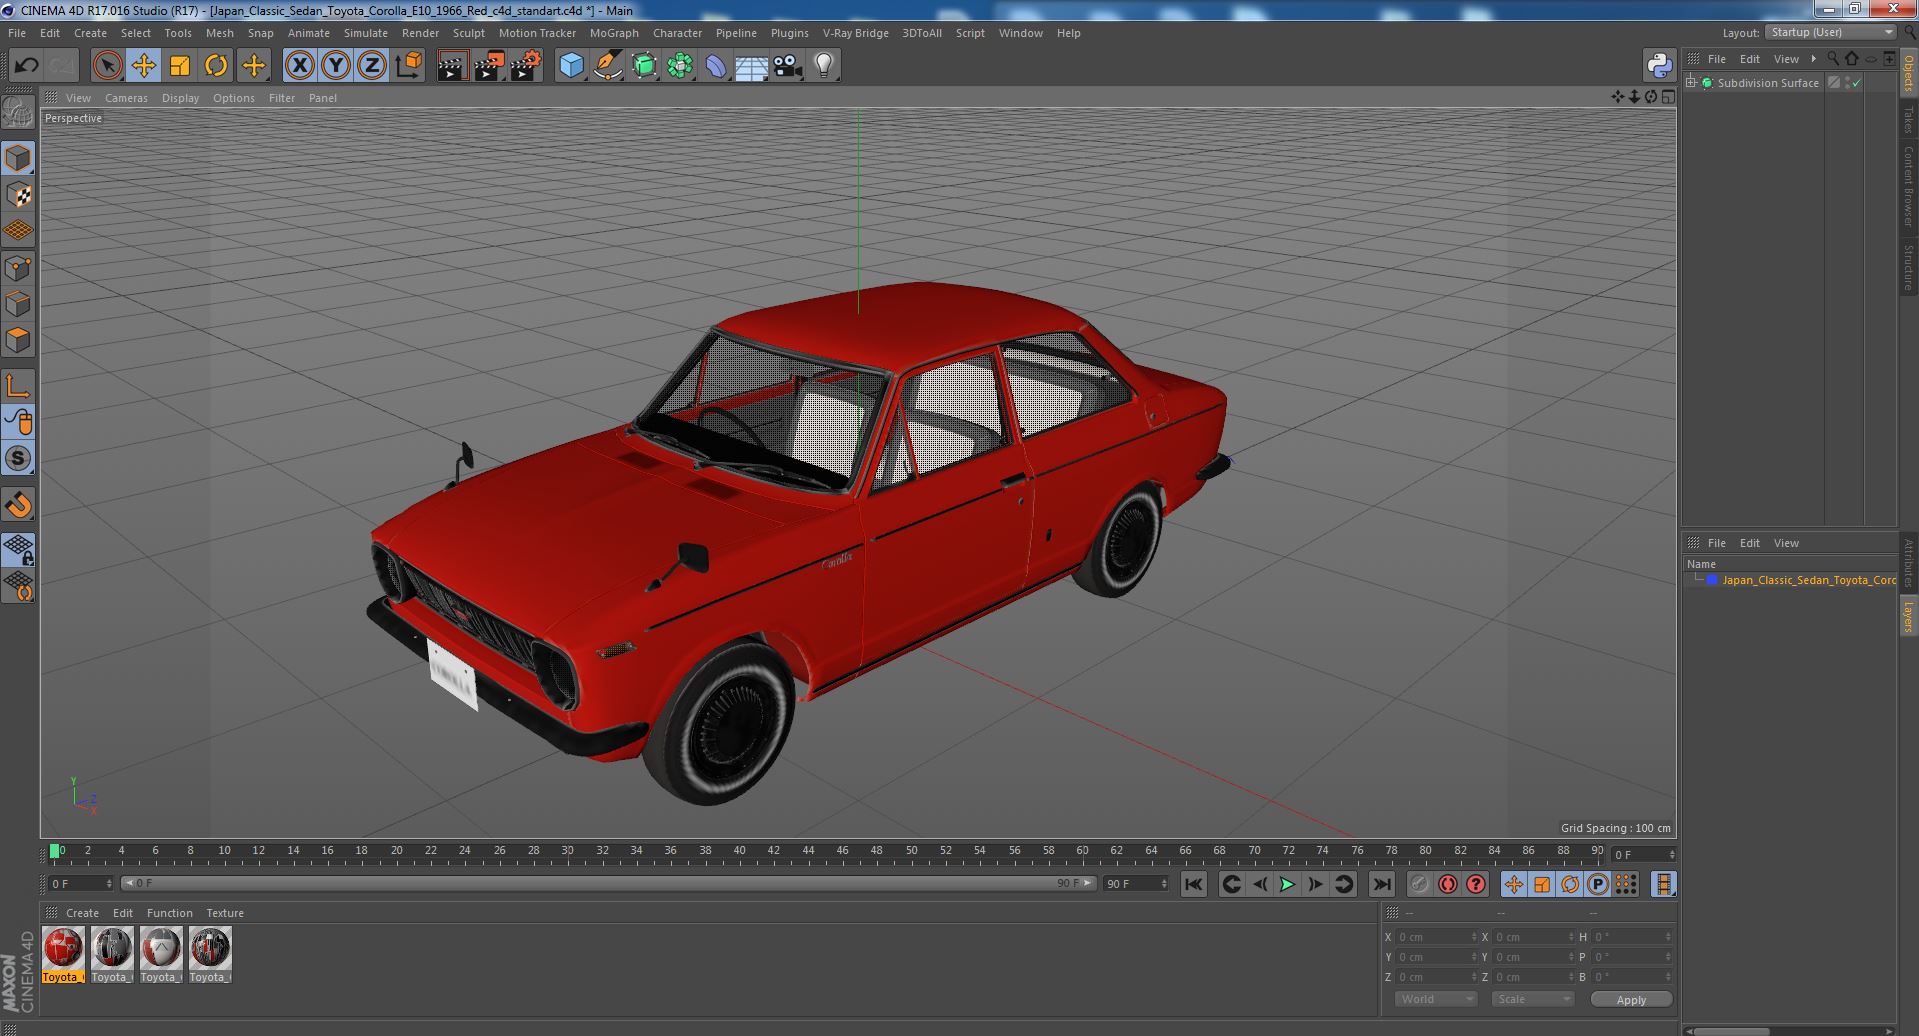Toggle Enable Snap magnet icon
Screen dimensions: 1919x1036
tap(18, 505)
